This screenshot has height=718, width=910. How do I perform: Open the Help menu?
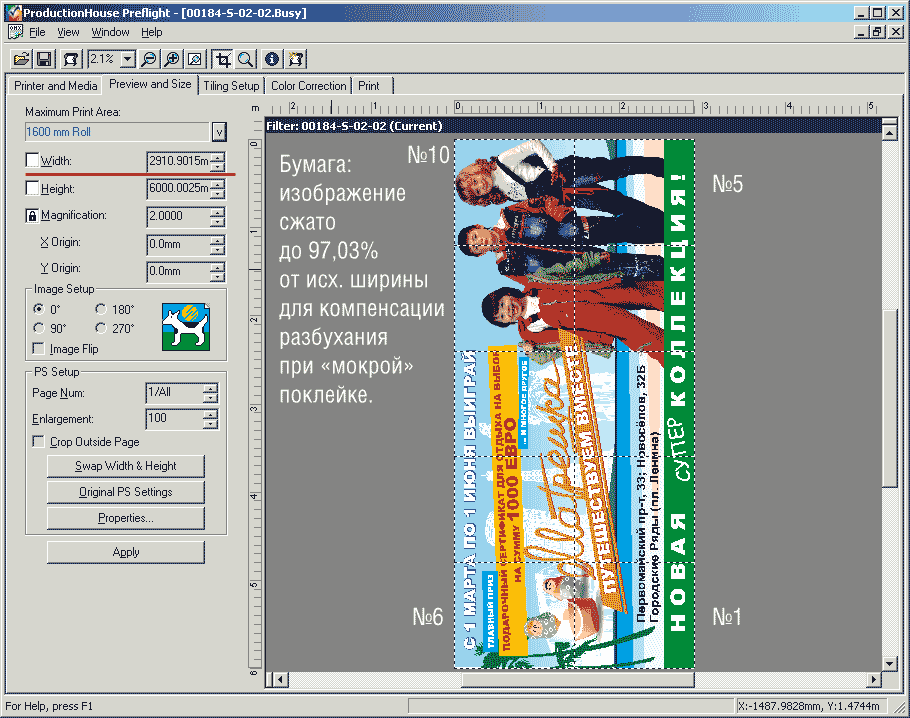(x=151, y=32)
